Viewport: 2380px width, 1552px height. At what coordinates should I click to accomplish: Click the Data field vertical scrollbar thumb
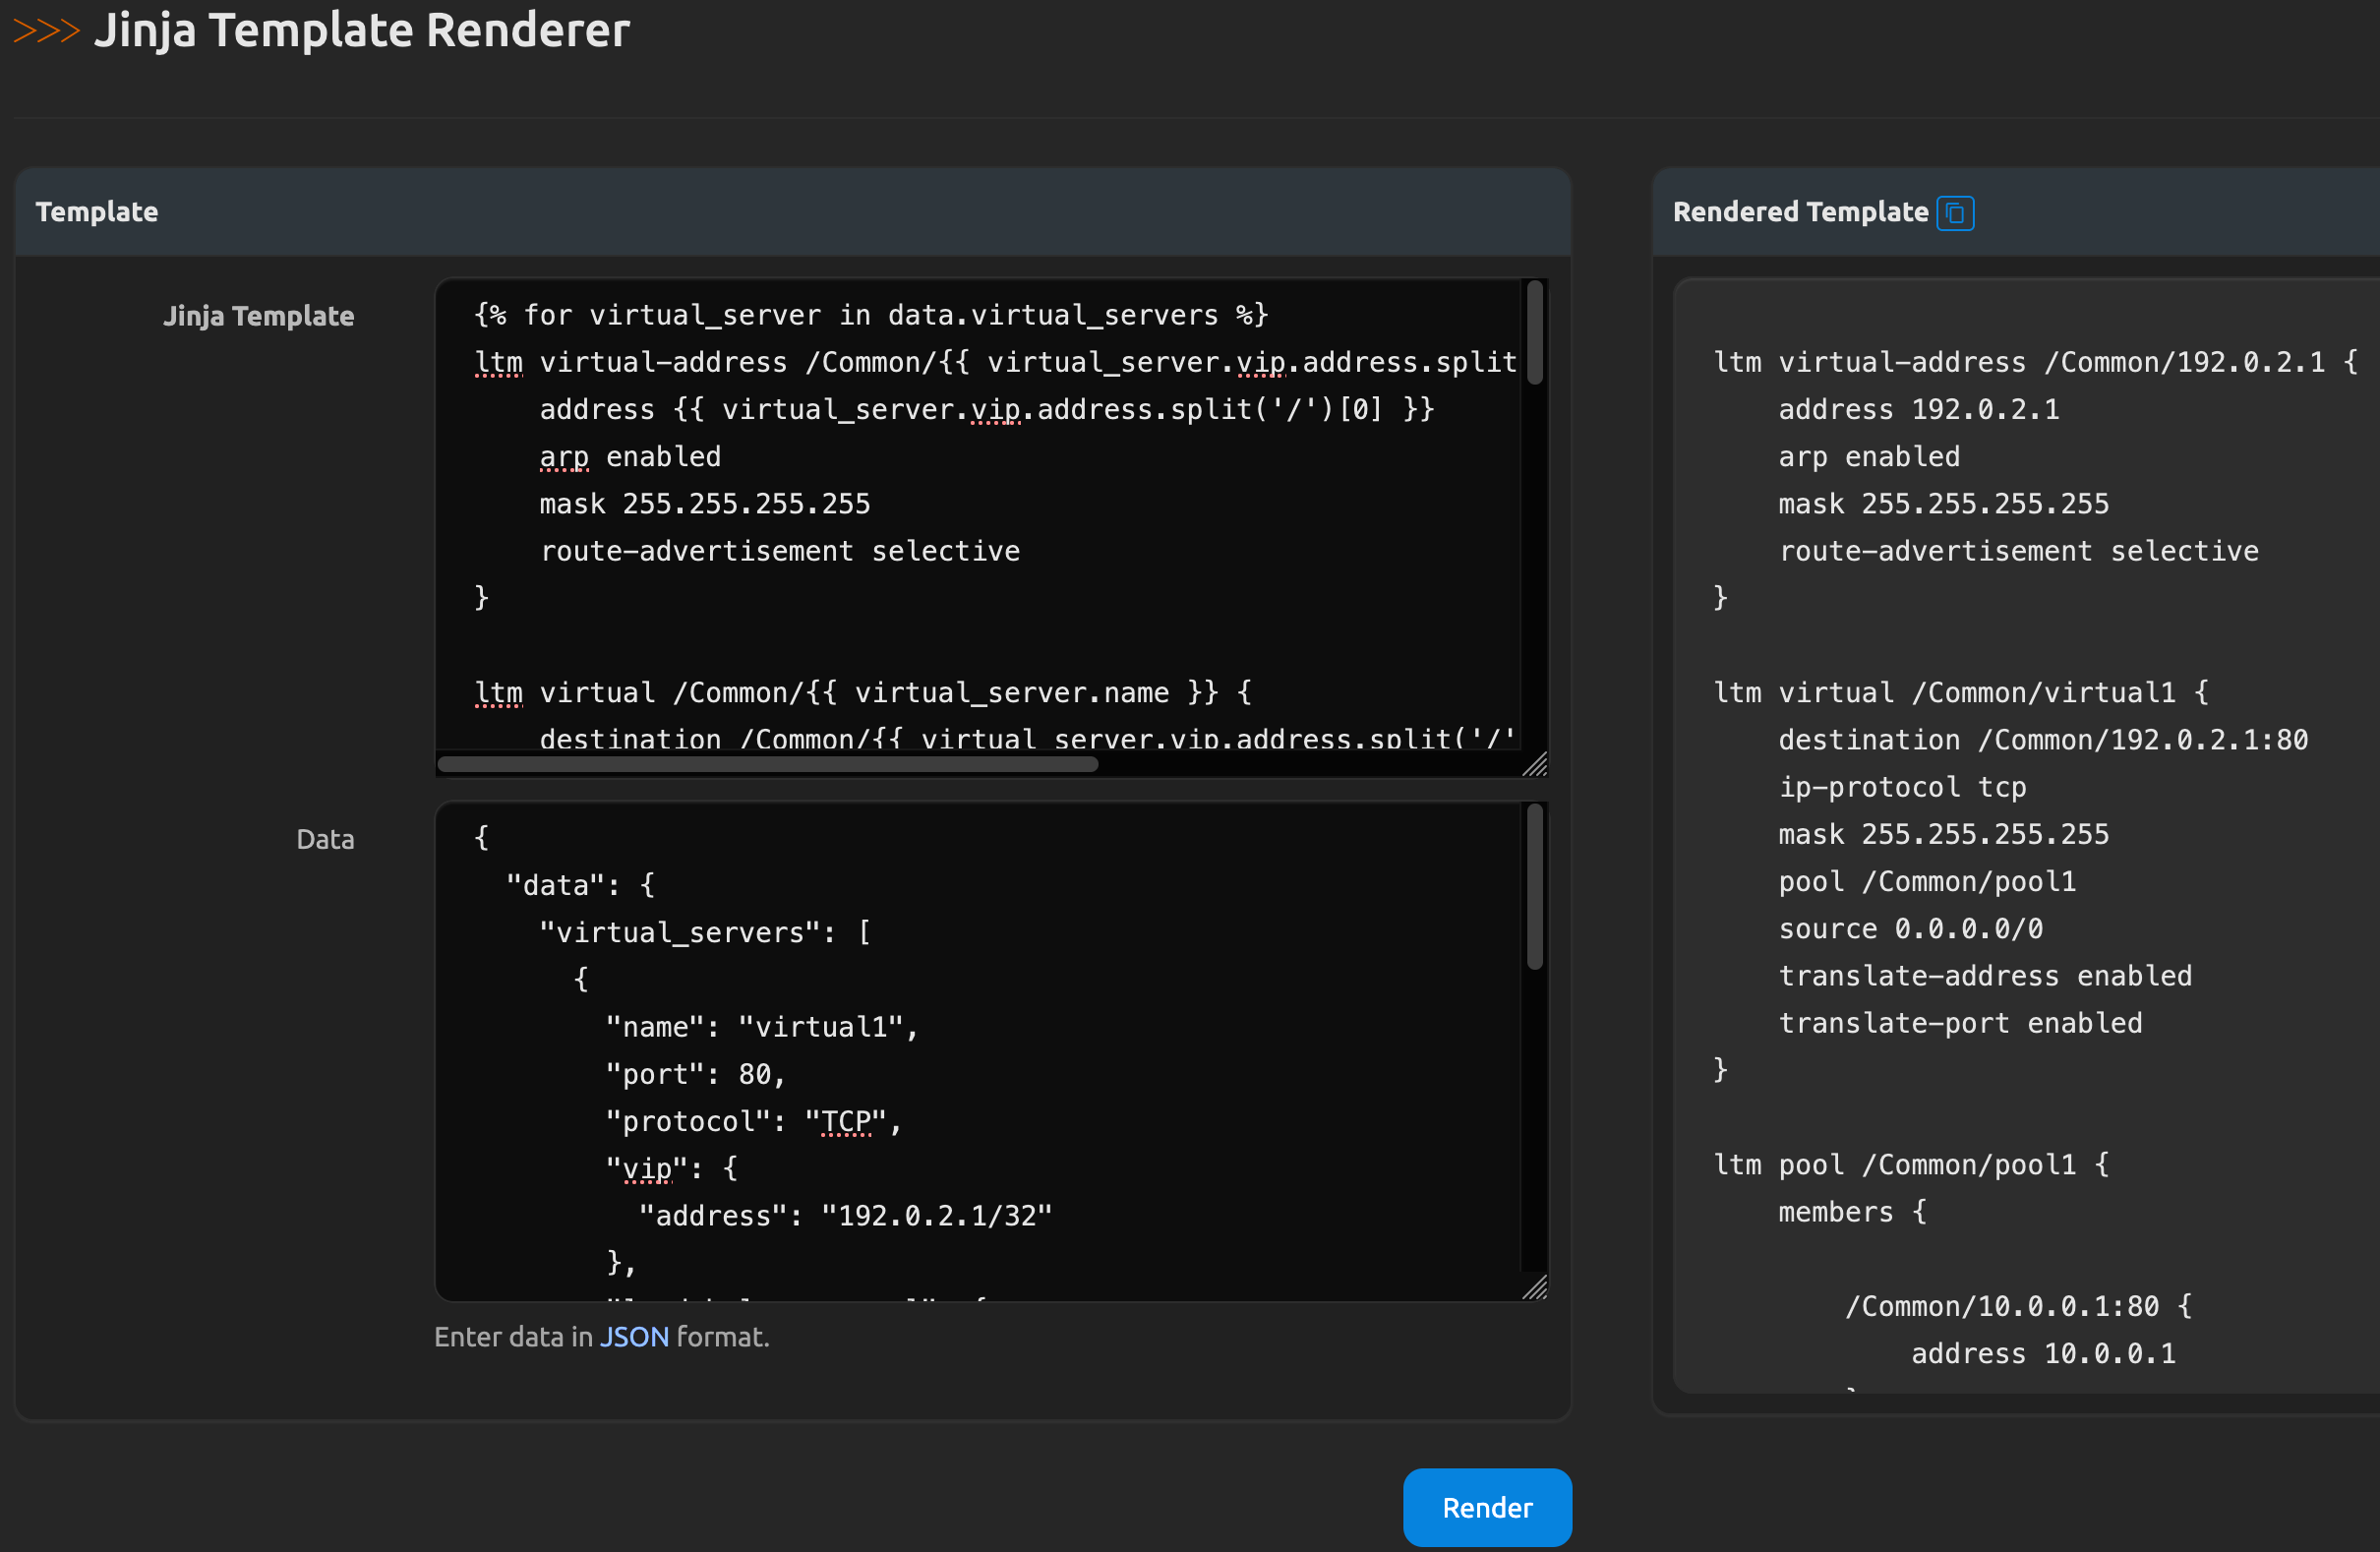1534,886
